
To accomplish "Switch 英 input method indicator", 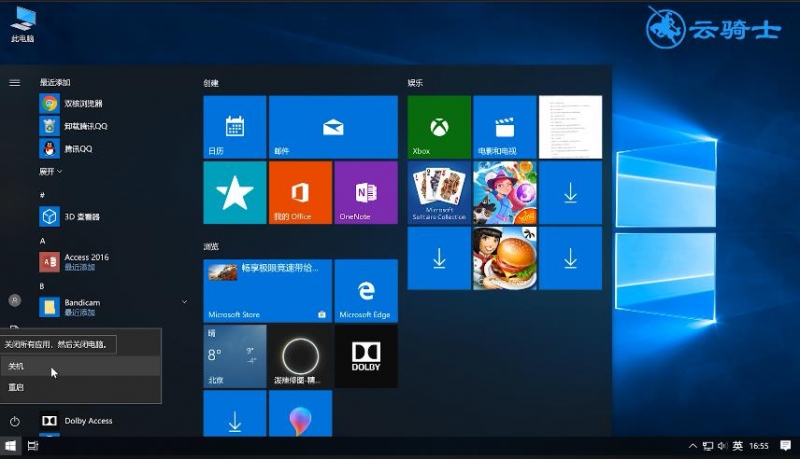I will pos(738,446).
